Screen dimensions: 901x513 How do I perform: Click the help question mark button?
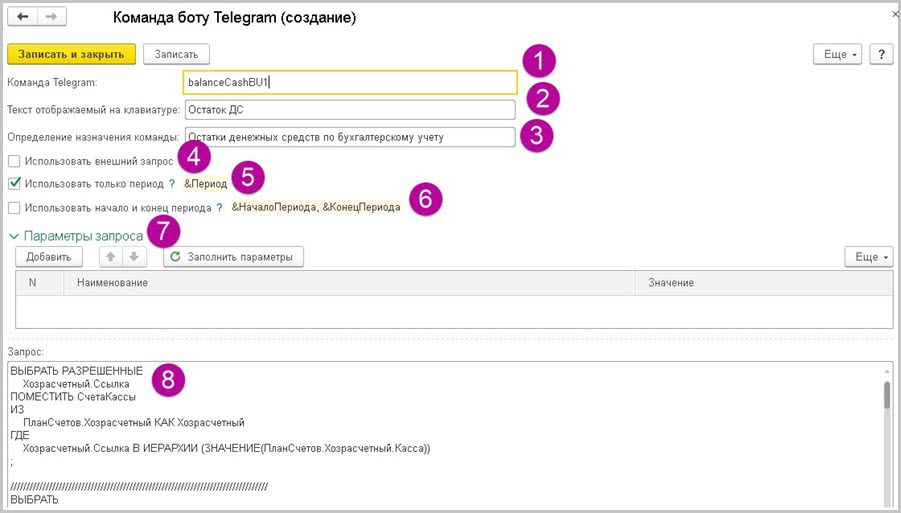pyautogui.click(x=881, y=54)
